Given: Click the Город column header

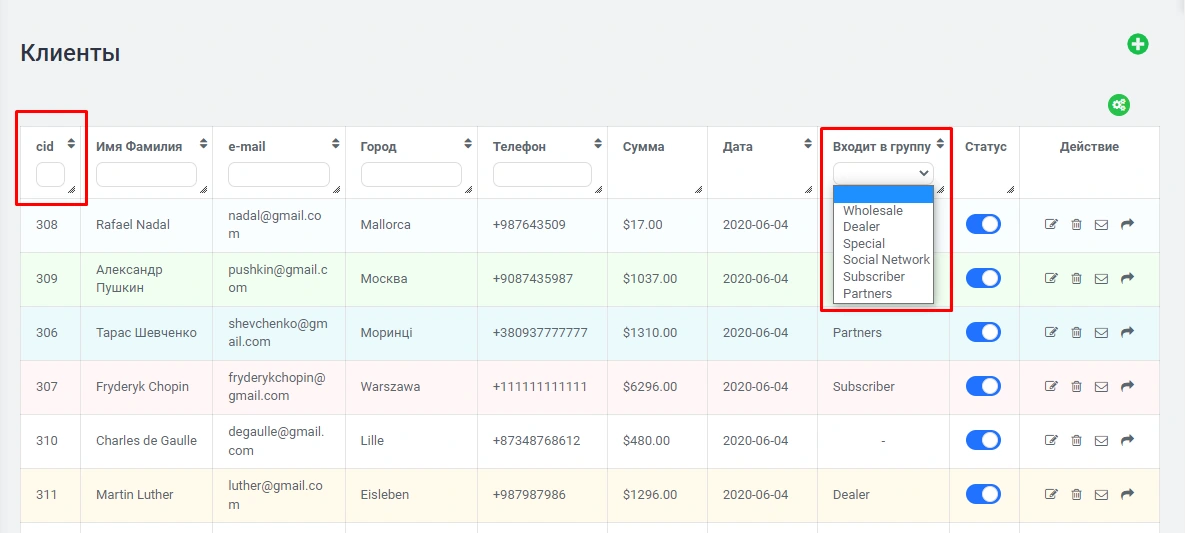Looking at the screenshot, I should 378,147.
